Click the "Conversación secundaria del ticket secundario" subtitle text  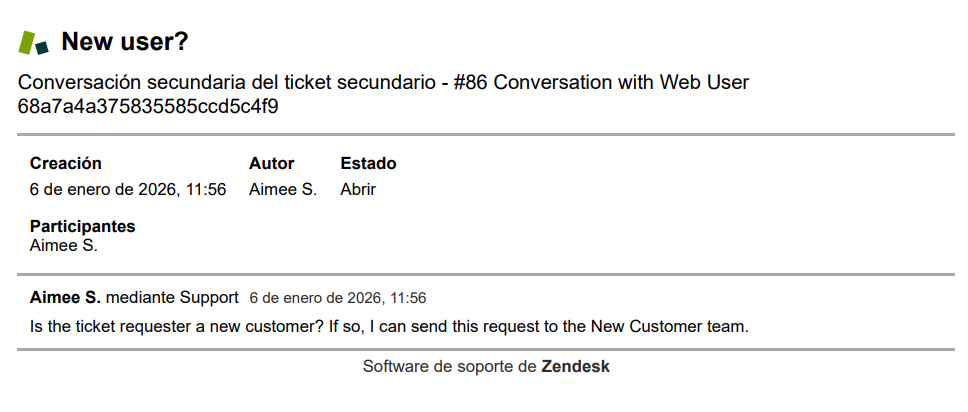227,83
